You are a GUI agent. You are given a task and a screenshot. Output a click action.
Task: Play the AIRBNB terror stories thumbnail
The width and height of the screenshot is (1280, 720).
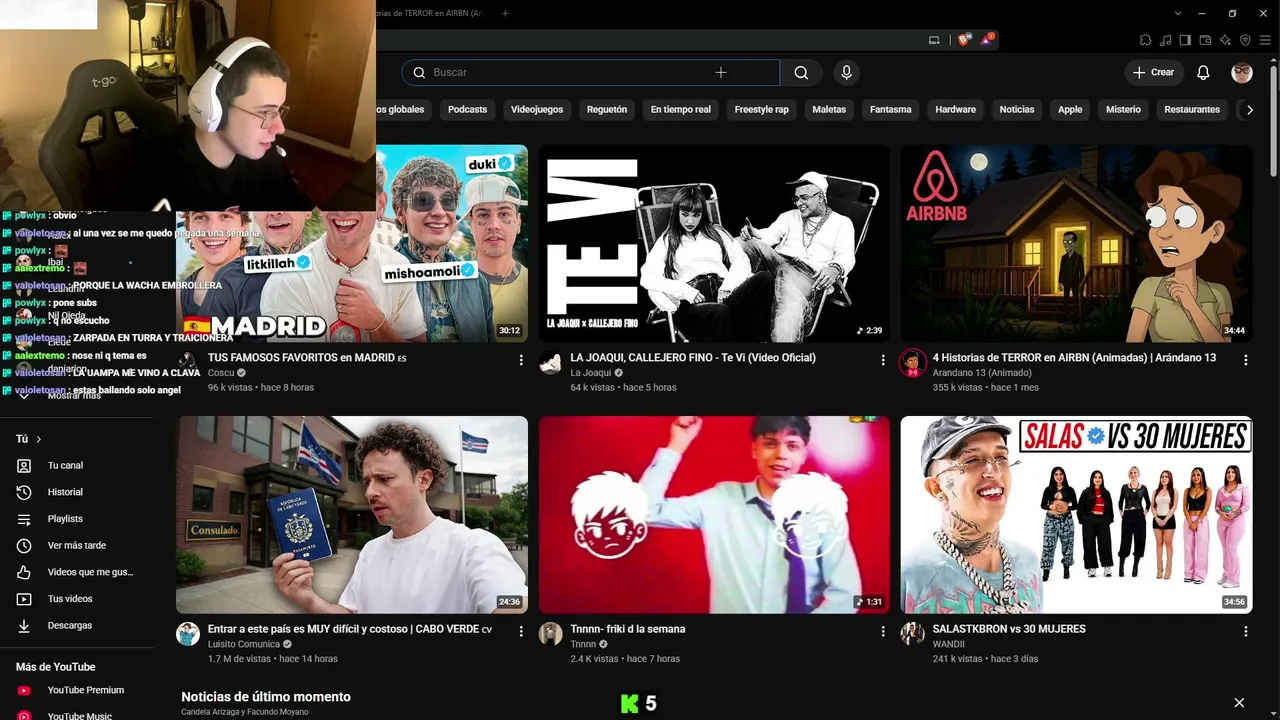click(x=1076, y=243)
